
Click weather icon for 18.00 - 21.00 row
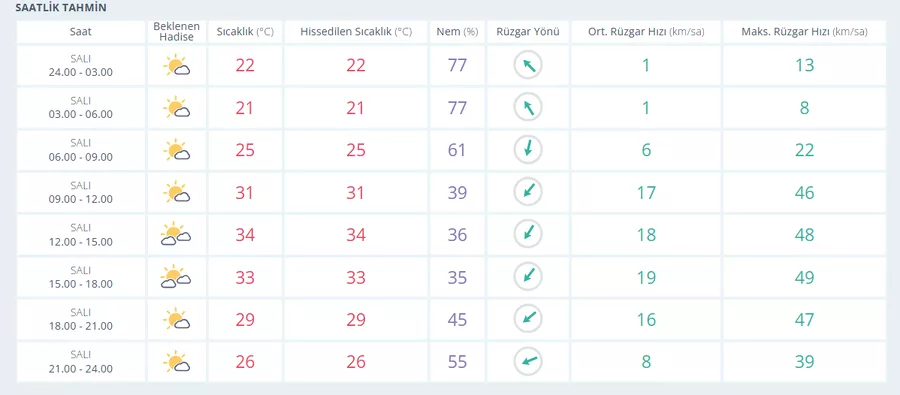pyautogui.click(x=177, y=320)
